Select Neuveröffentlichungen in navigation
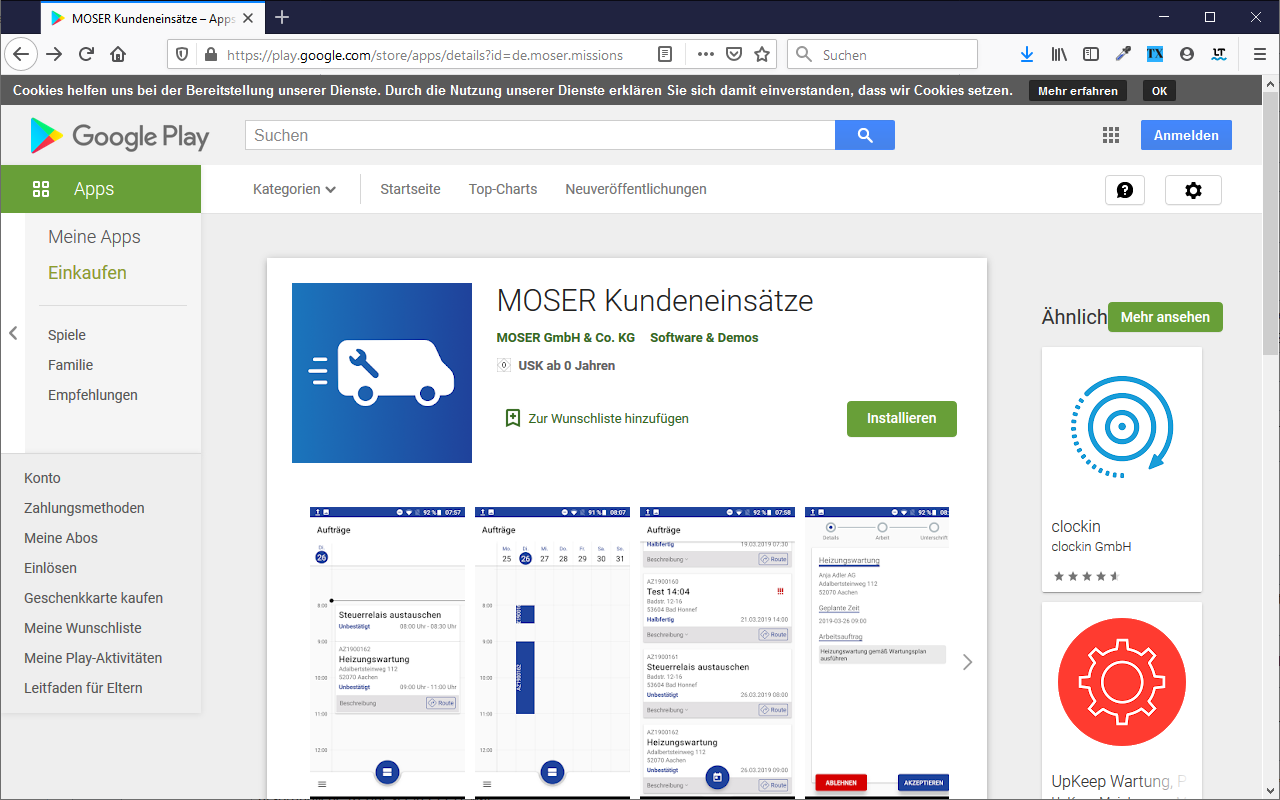Screen dimensions: 1280x800 636,189
